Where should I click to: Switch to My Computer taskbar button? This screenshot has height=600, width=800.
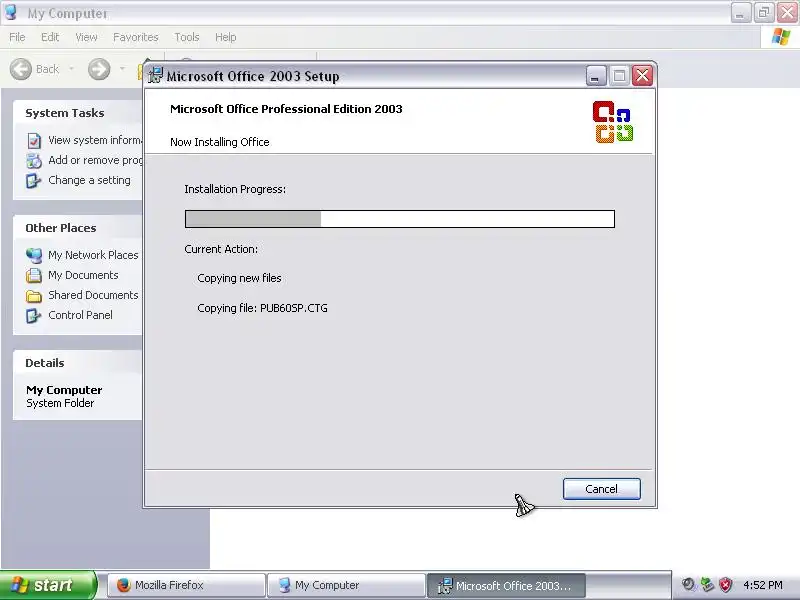tap(346, 585)
